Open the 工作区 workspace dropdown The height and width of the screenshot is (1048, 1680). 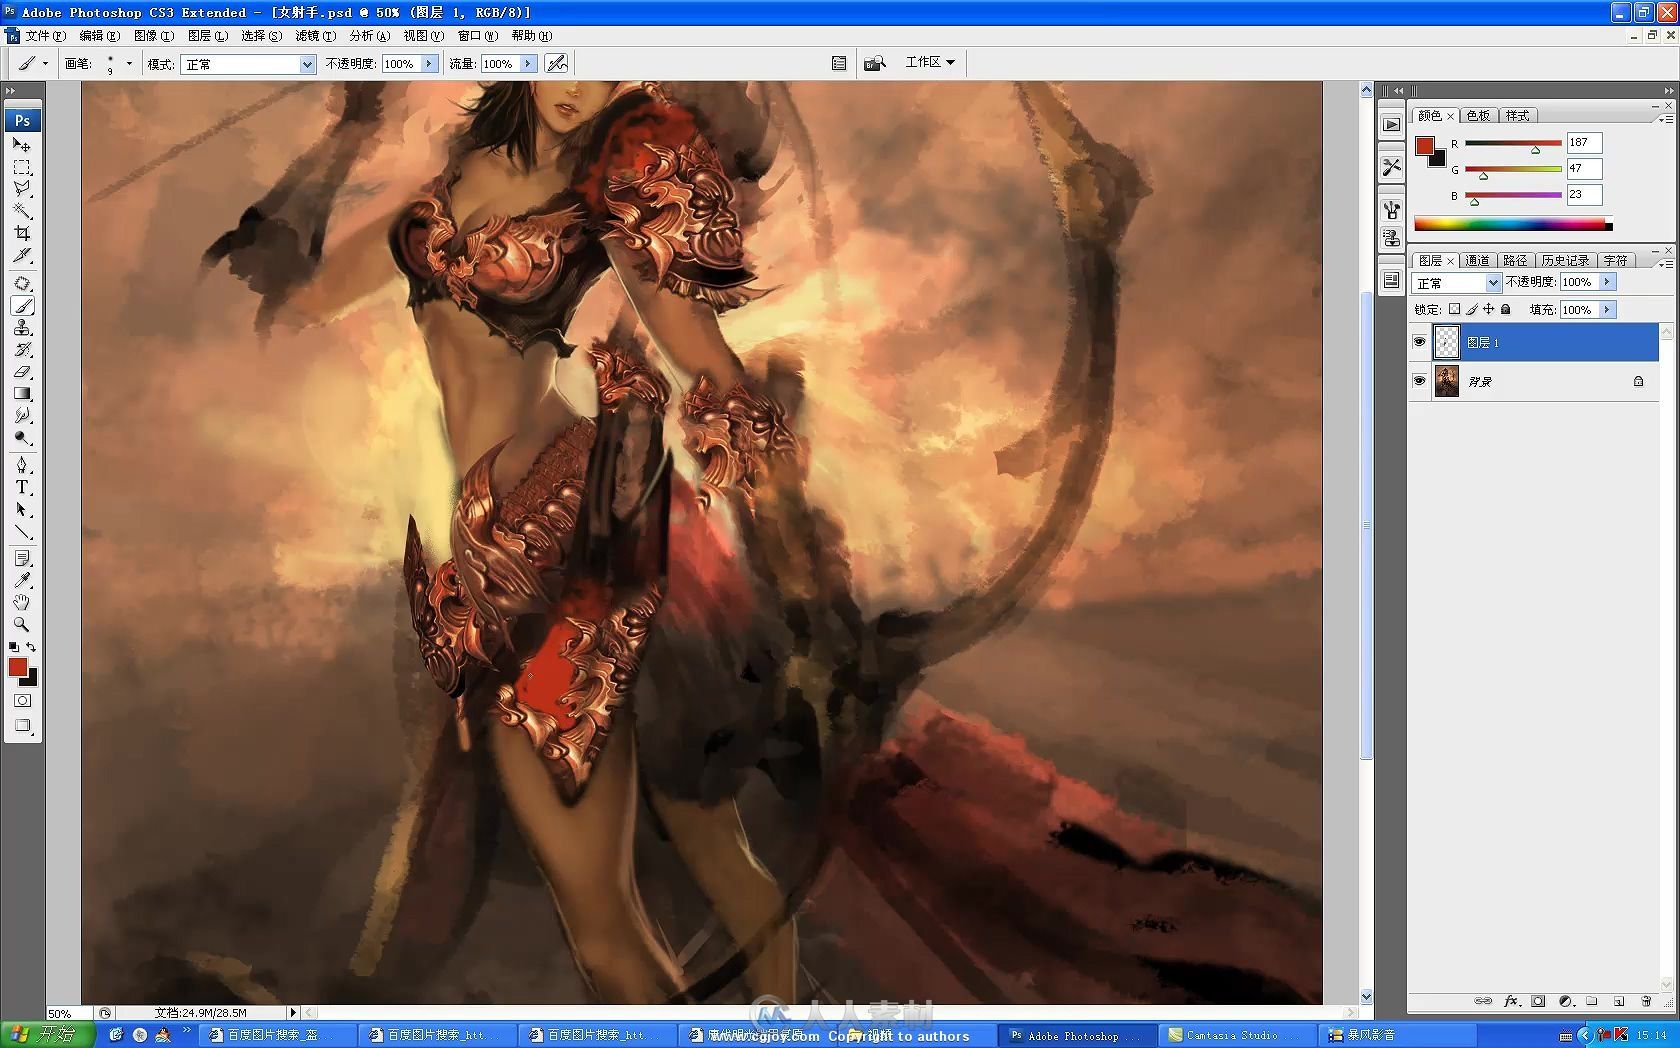pos(930,62)
